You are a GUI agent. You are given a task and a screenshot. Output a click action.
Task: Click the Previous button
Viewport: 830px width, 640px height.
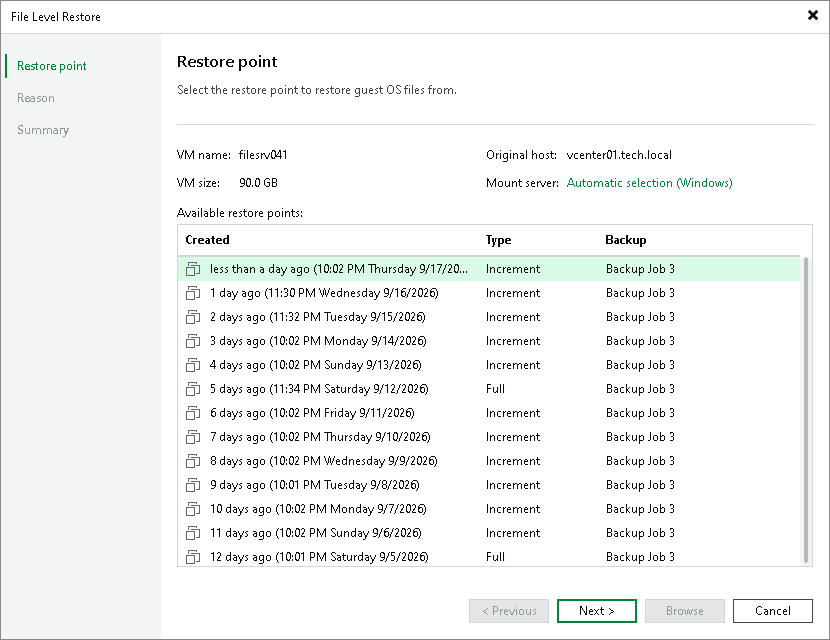click(x=509, y=611)
